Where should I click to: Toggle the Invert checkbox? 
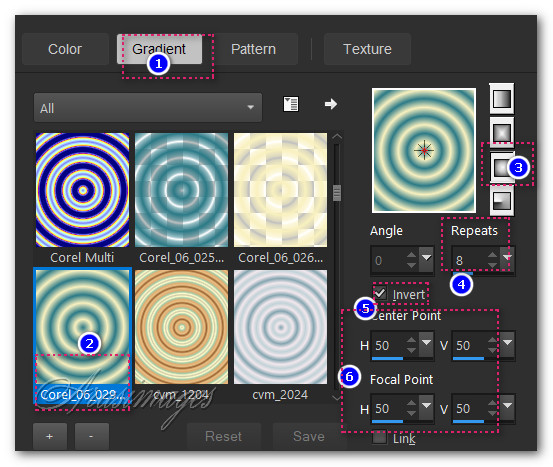point(380,293)
